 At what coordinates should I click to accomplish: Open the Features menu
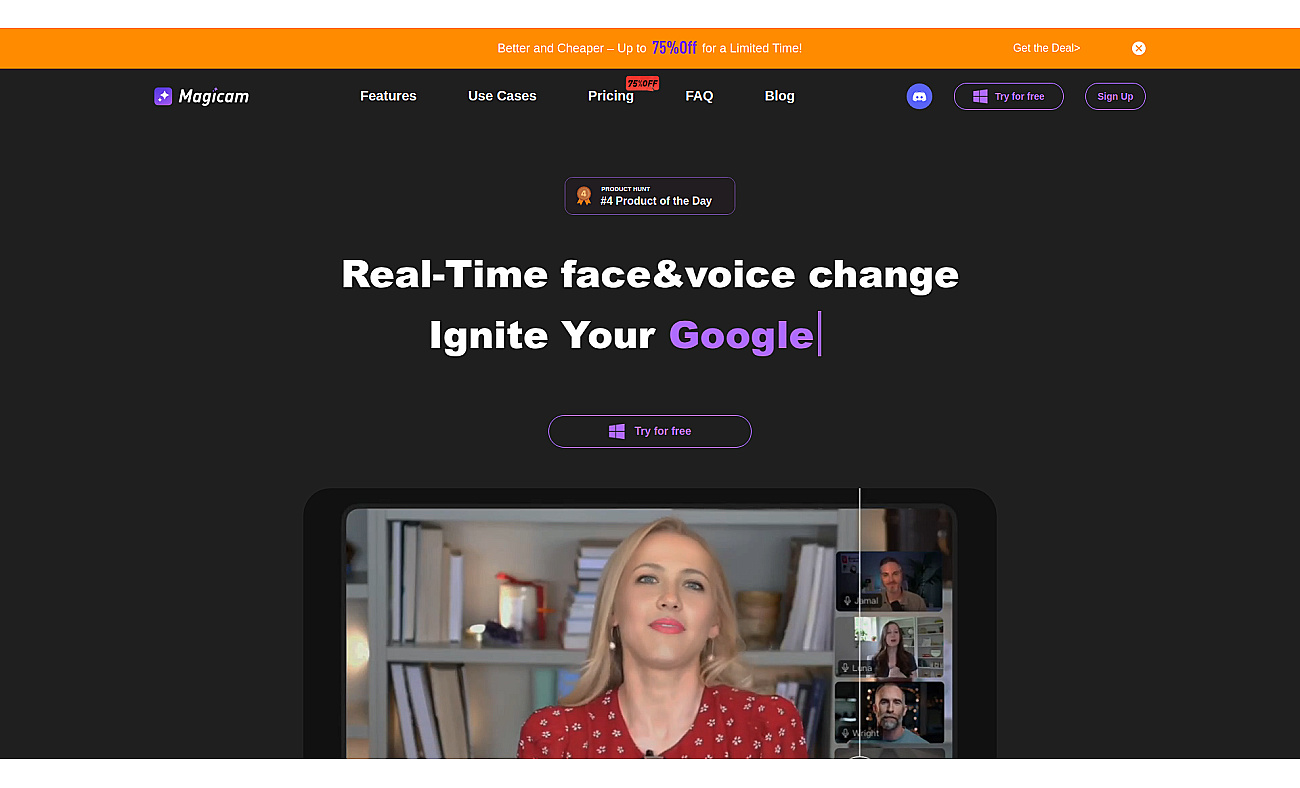(388, 96)
